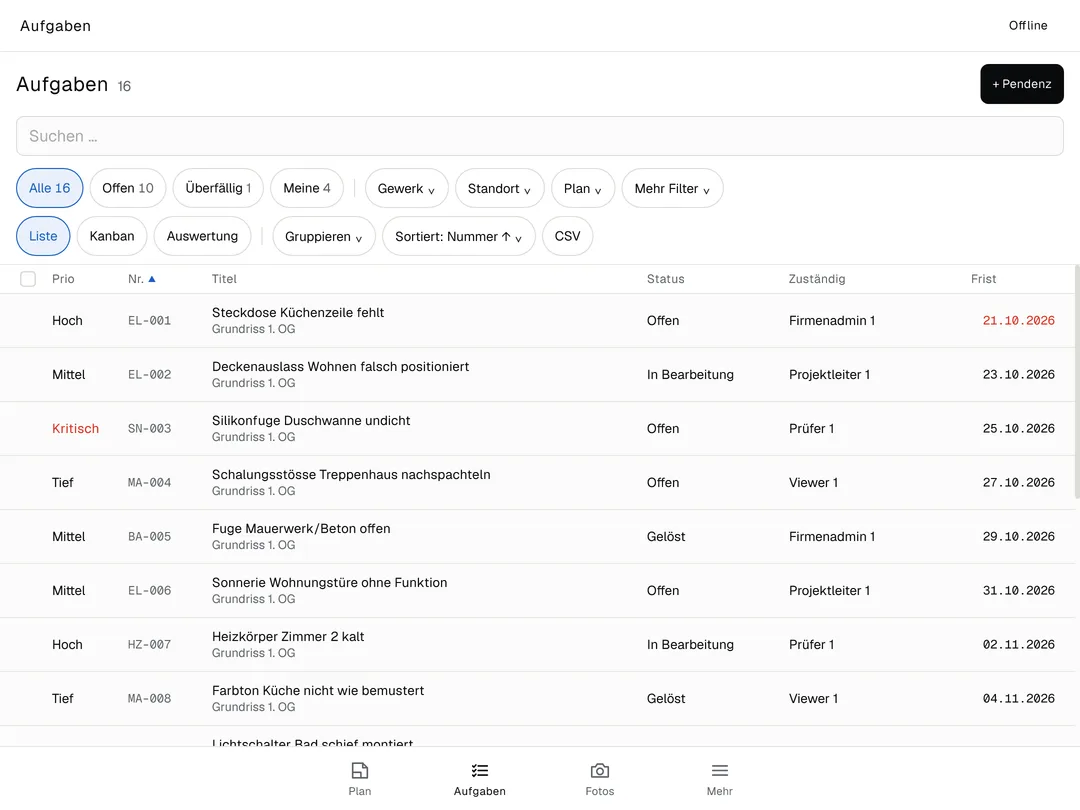Sort by the Titel column header
The width and height of the screenshot is (1080, 810).
click(x=224, y=279)
